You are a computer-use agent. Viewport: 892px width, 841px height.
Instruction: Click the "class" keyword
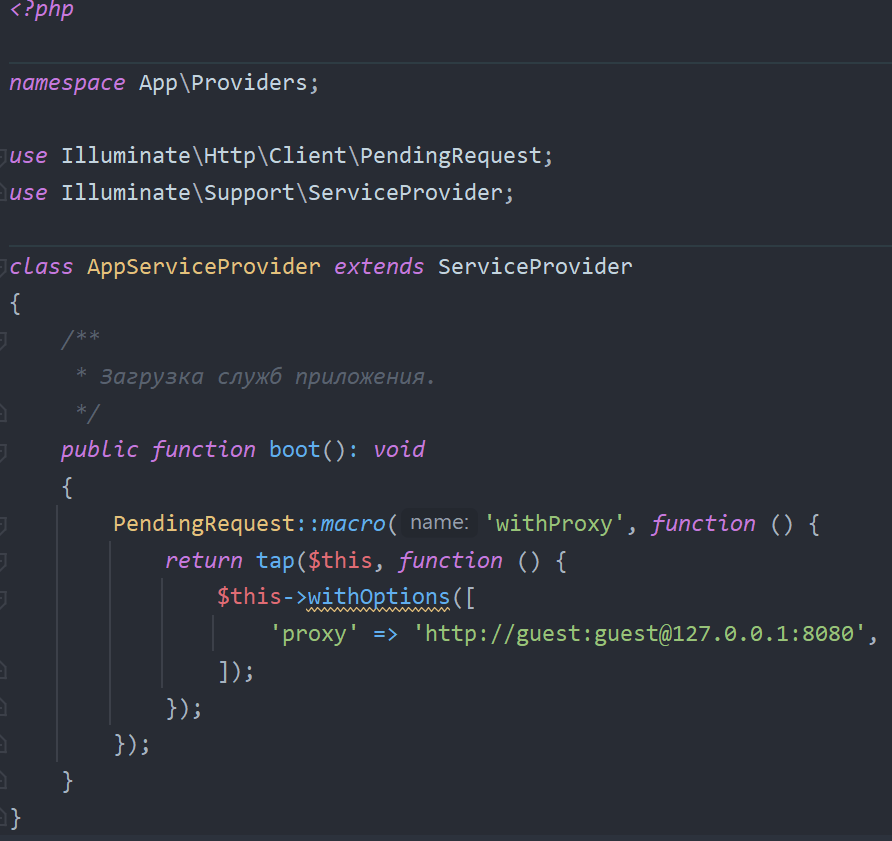coord(42,267)
